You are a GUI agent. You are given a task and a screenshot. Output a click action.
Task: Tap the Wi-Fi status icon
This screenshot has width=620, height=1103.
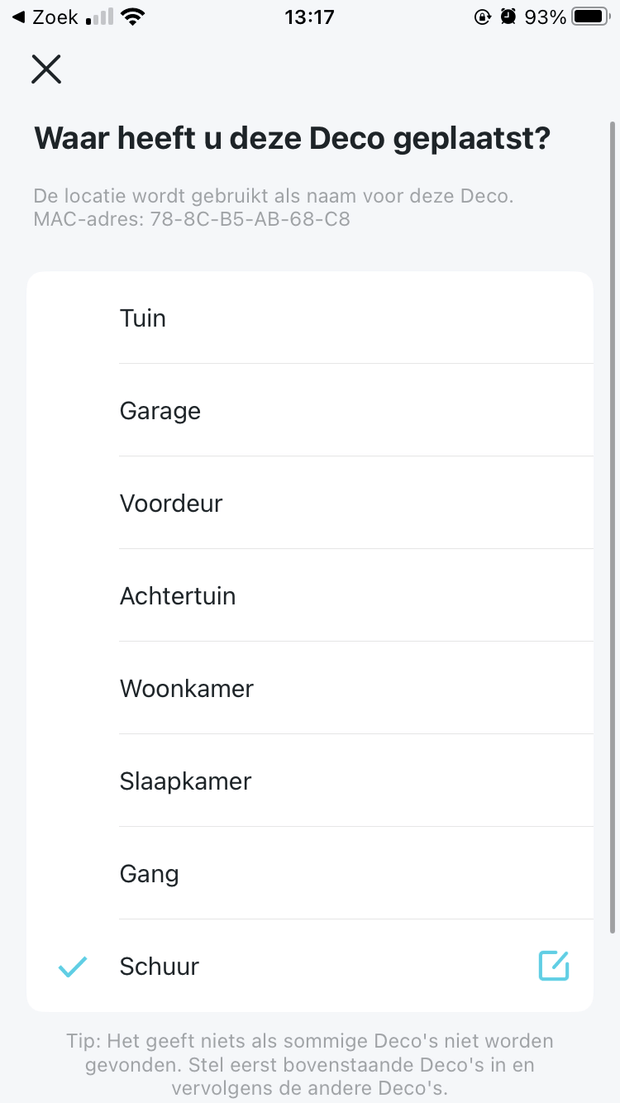pos(131,17)
